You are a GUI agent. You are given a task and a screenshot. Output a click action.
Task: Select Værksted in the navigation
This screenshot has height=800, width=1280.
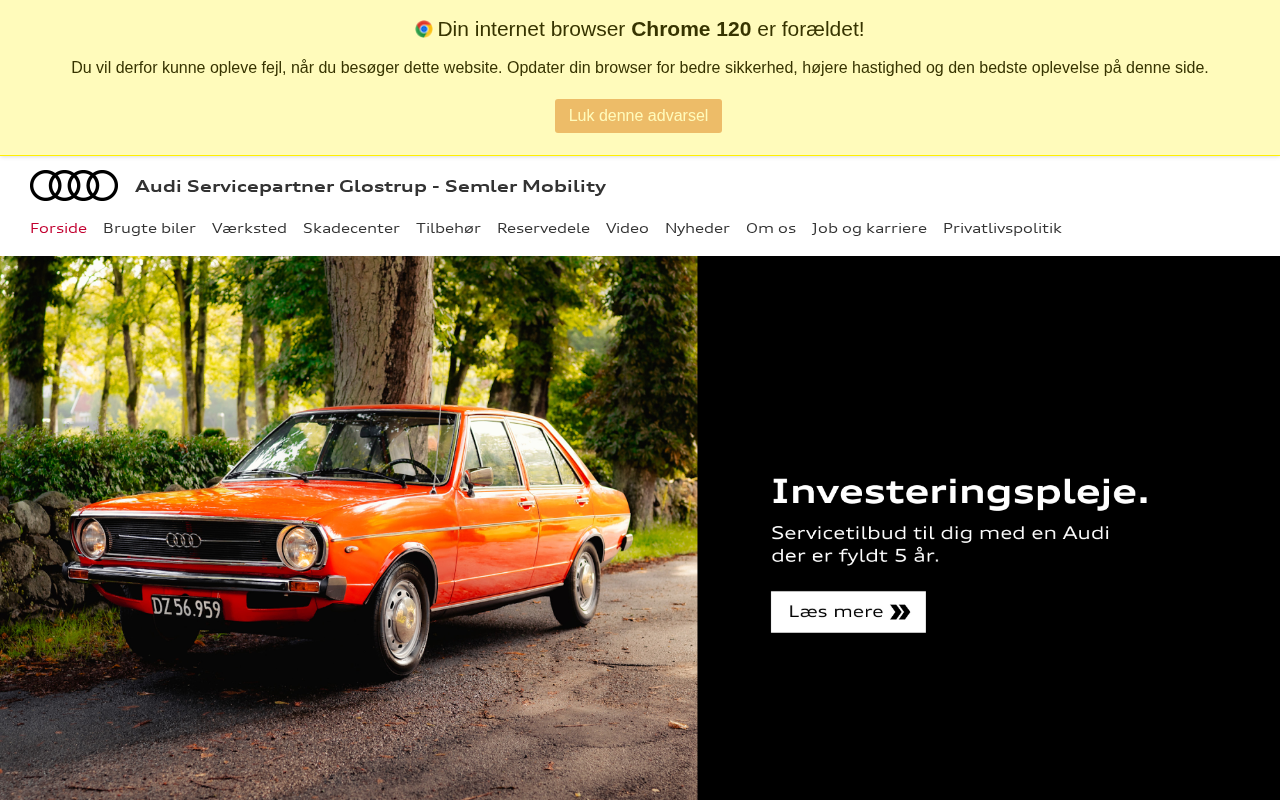click(249, 228)
